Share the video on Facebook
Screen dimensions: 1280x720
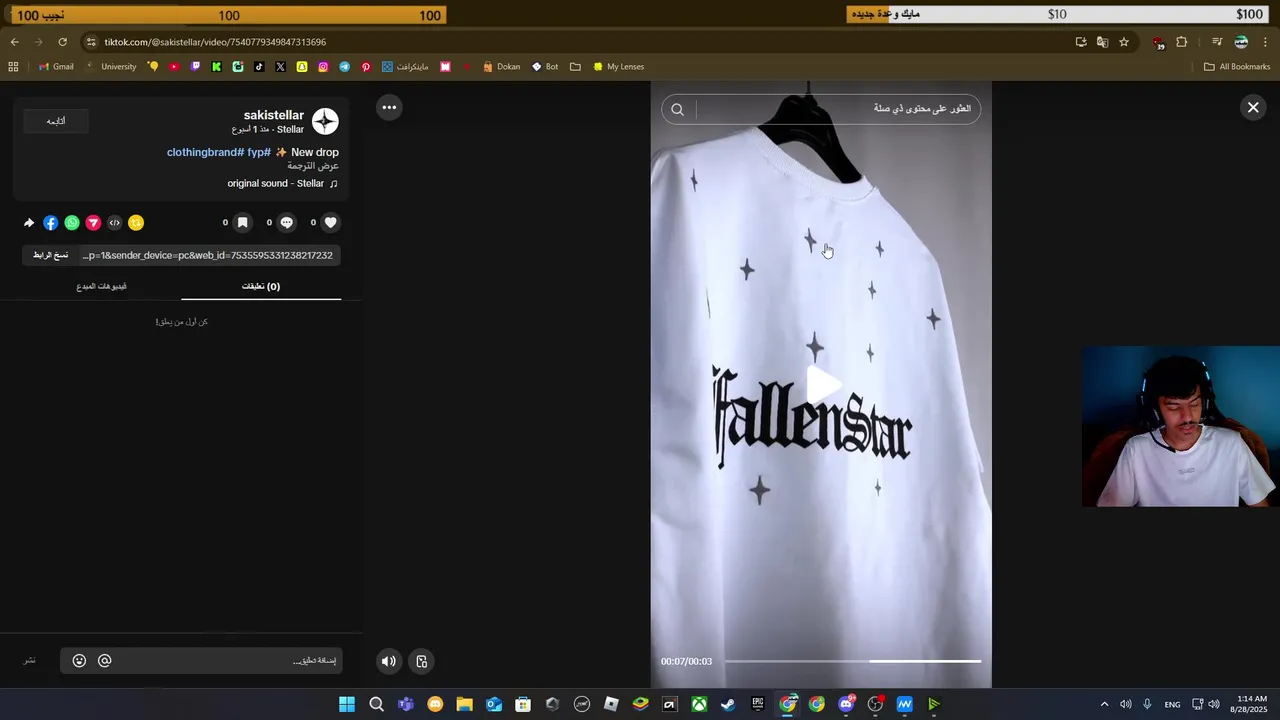(51, 223)
